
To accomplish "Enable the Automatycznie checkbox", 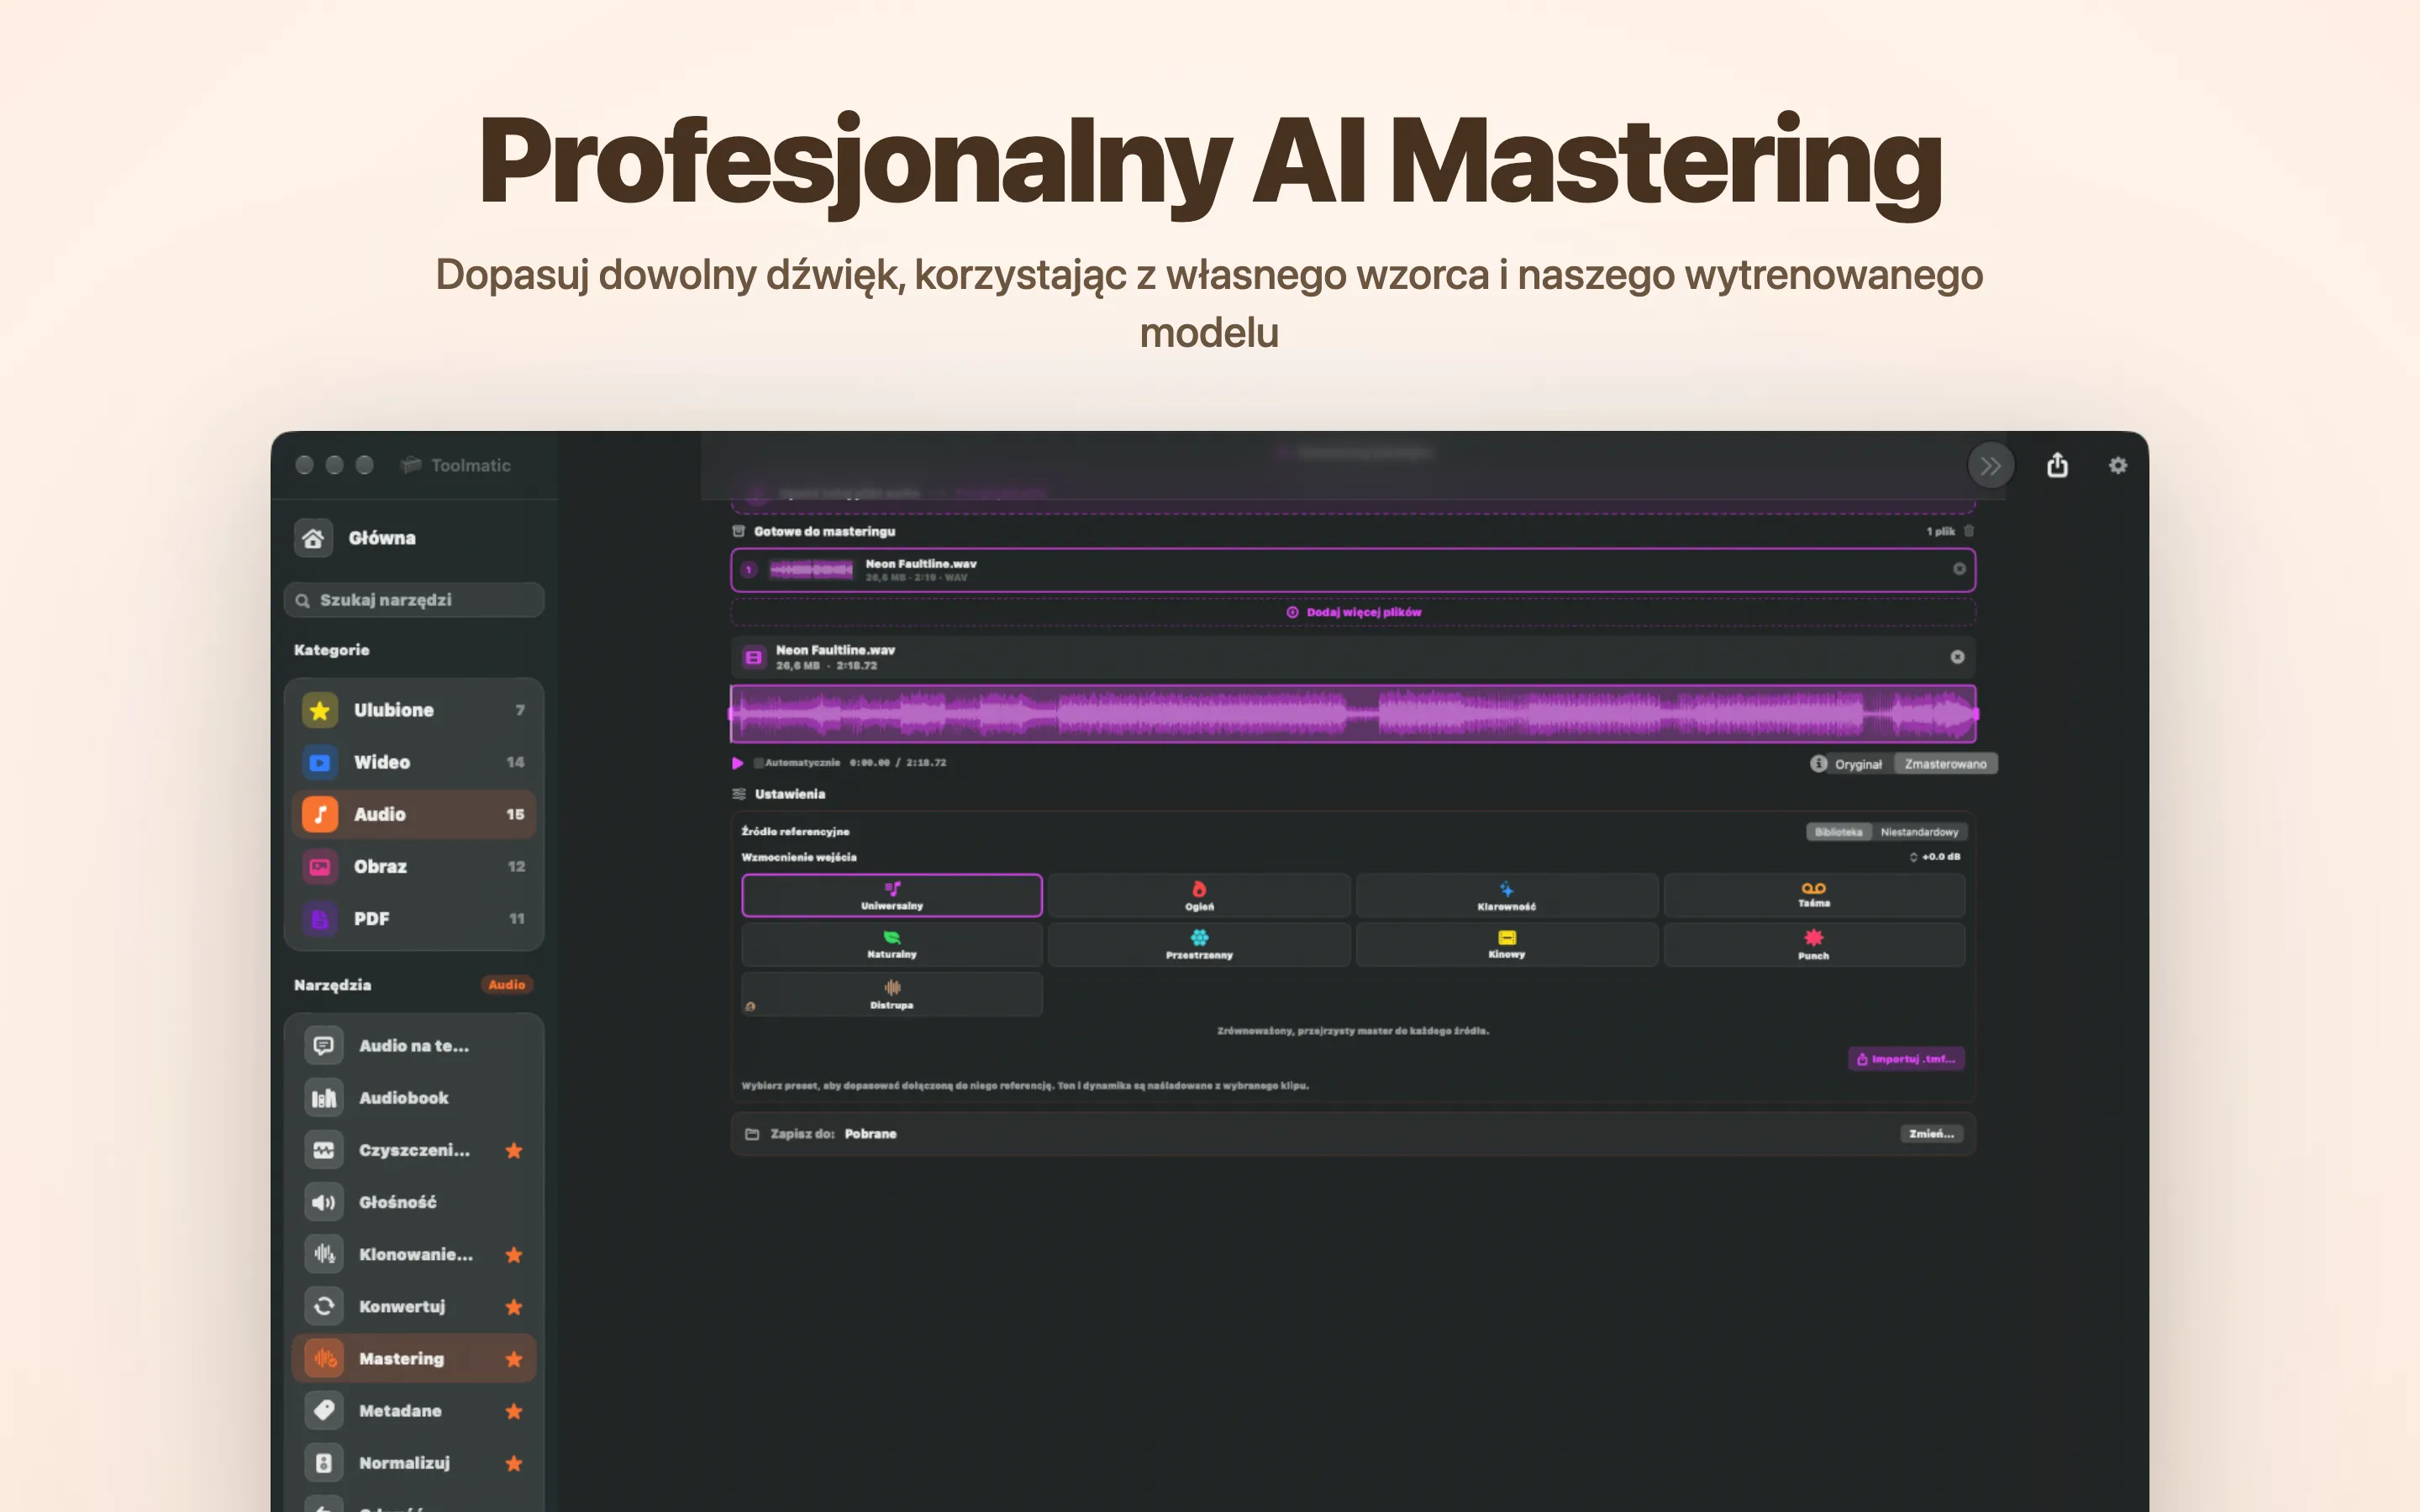I will 759,763.
